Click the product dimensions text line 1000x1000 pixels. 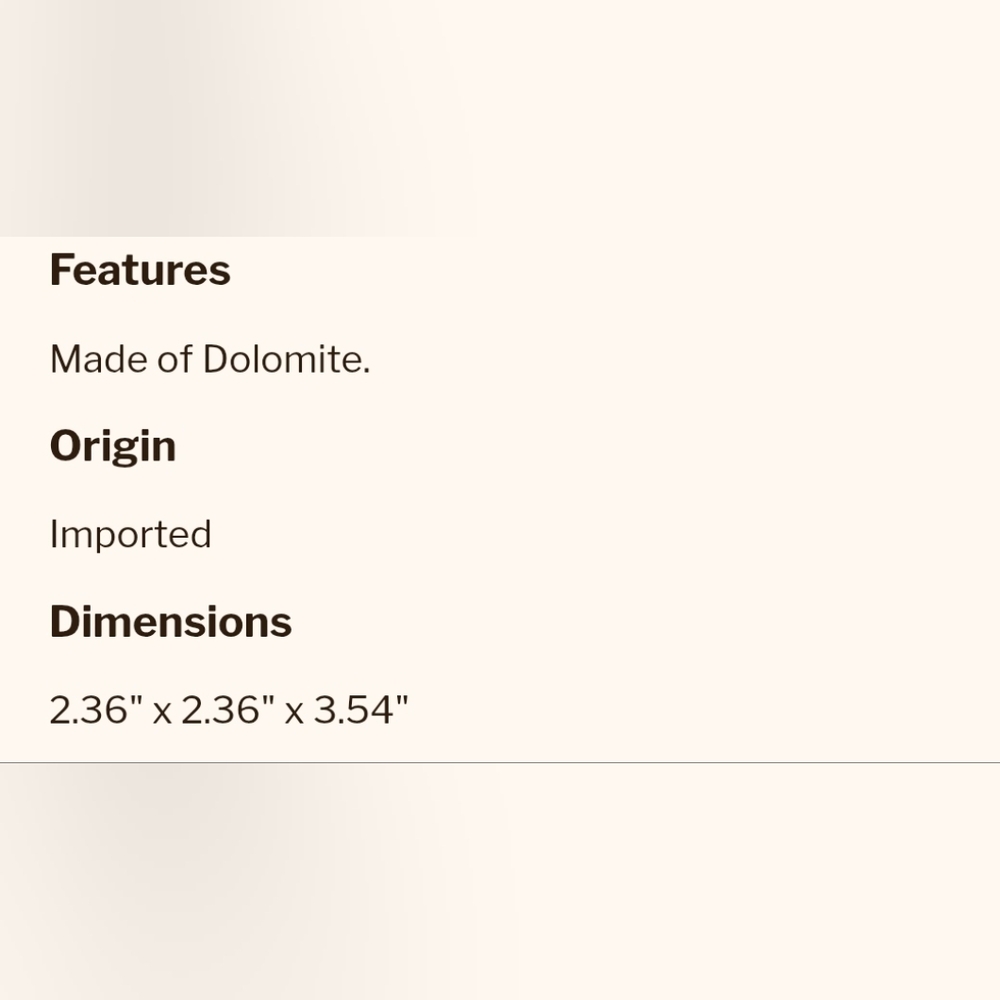tap(229, 709)
